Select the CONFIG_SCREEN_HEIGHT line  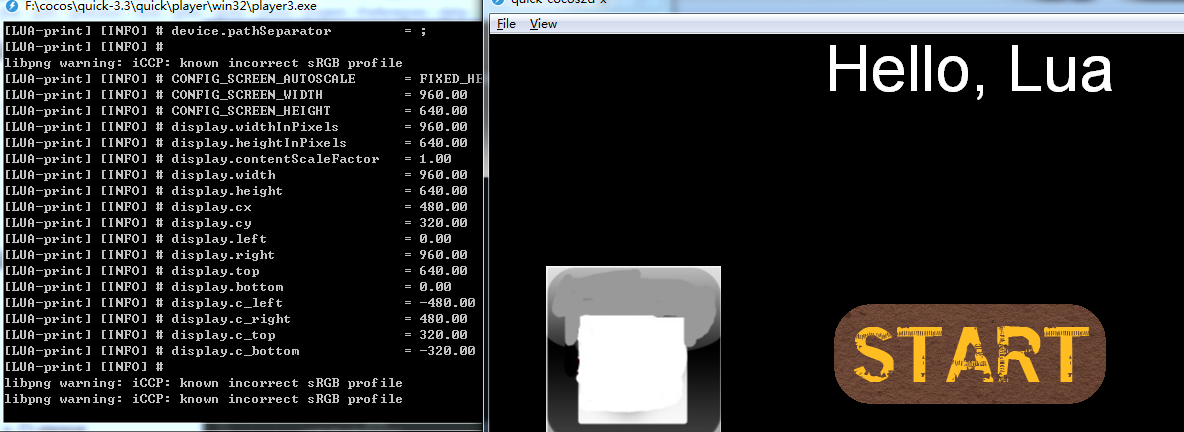coord(236,110)
